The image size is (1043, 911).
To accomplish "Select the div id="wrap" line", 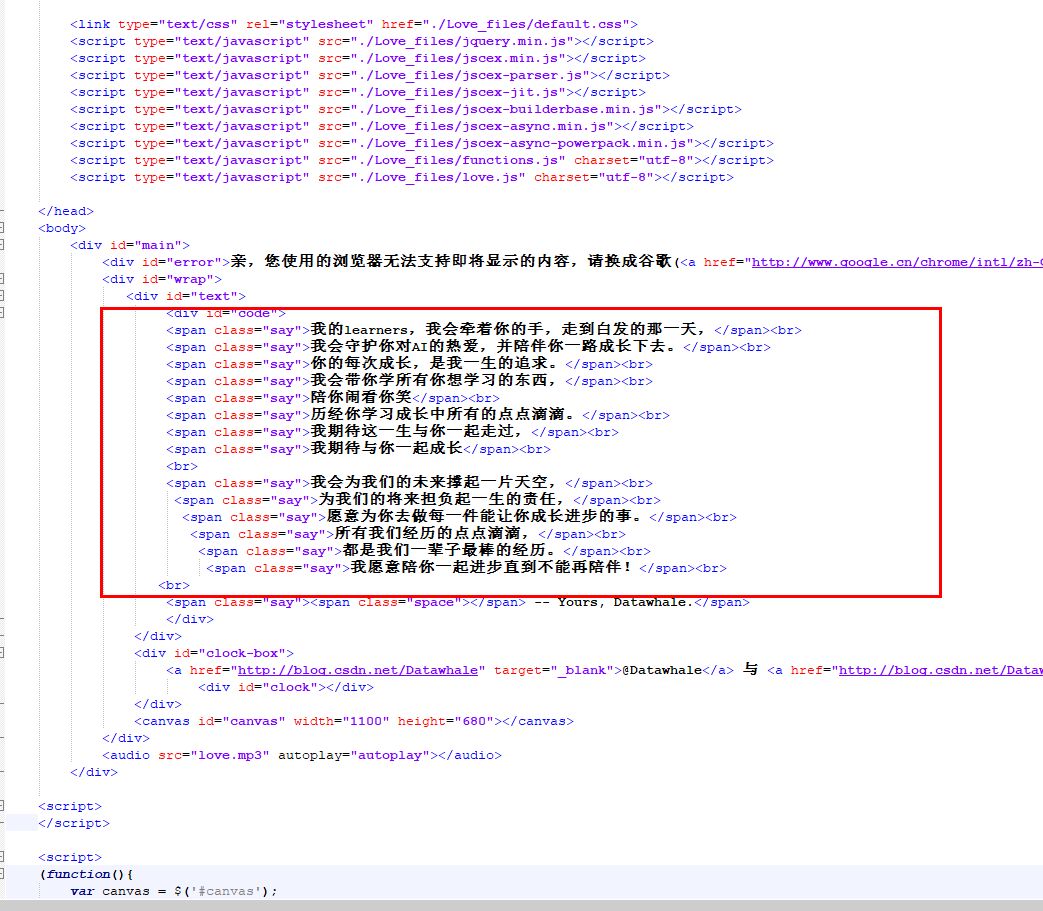I will coord(162,279).
